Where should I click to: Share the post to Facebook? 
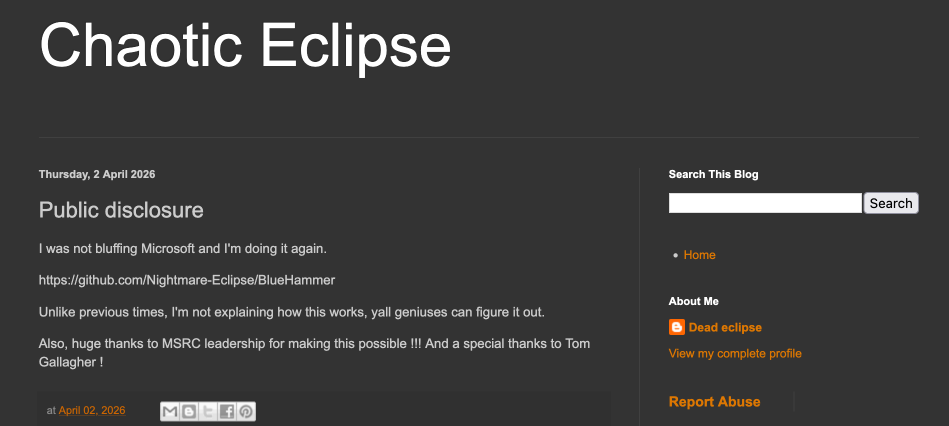pos(227,411)
